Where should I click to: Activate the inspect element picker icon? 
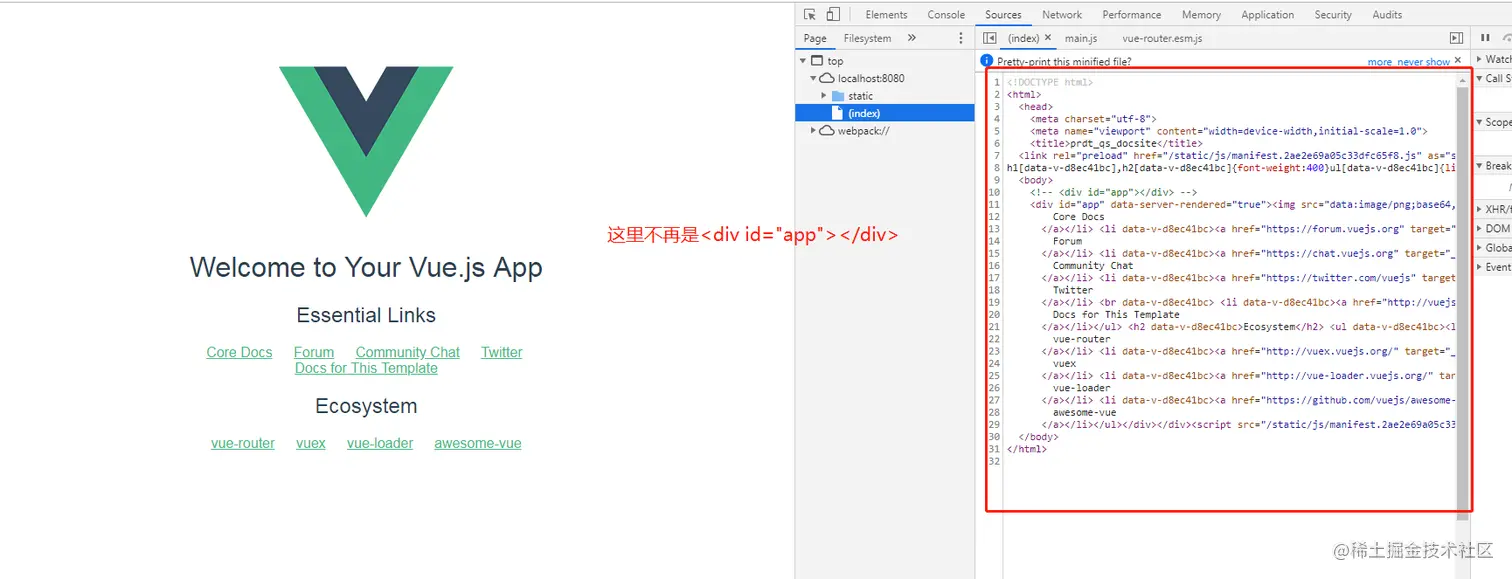click(810, 15)
